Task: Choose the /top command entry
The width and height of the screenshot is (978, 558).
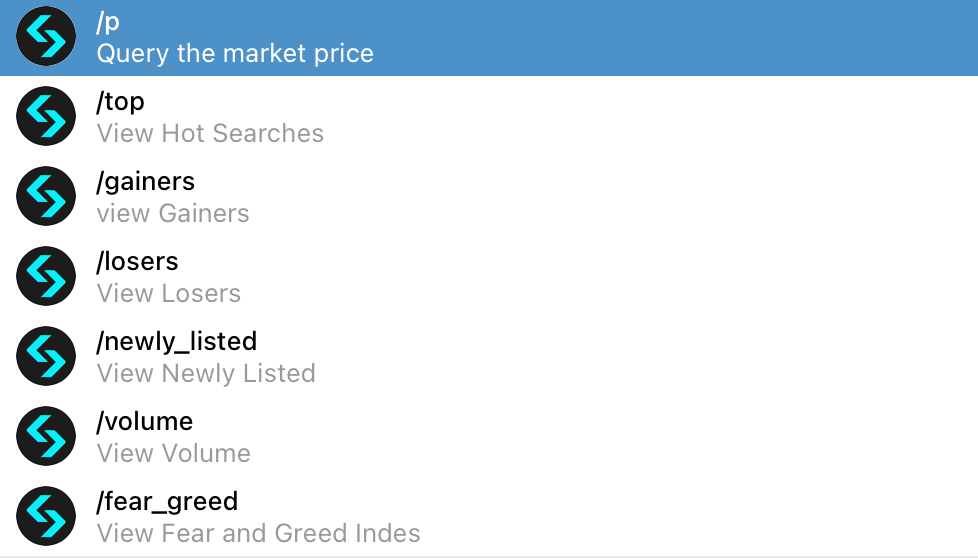Action: point(489,116)
